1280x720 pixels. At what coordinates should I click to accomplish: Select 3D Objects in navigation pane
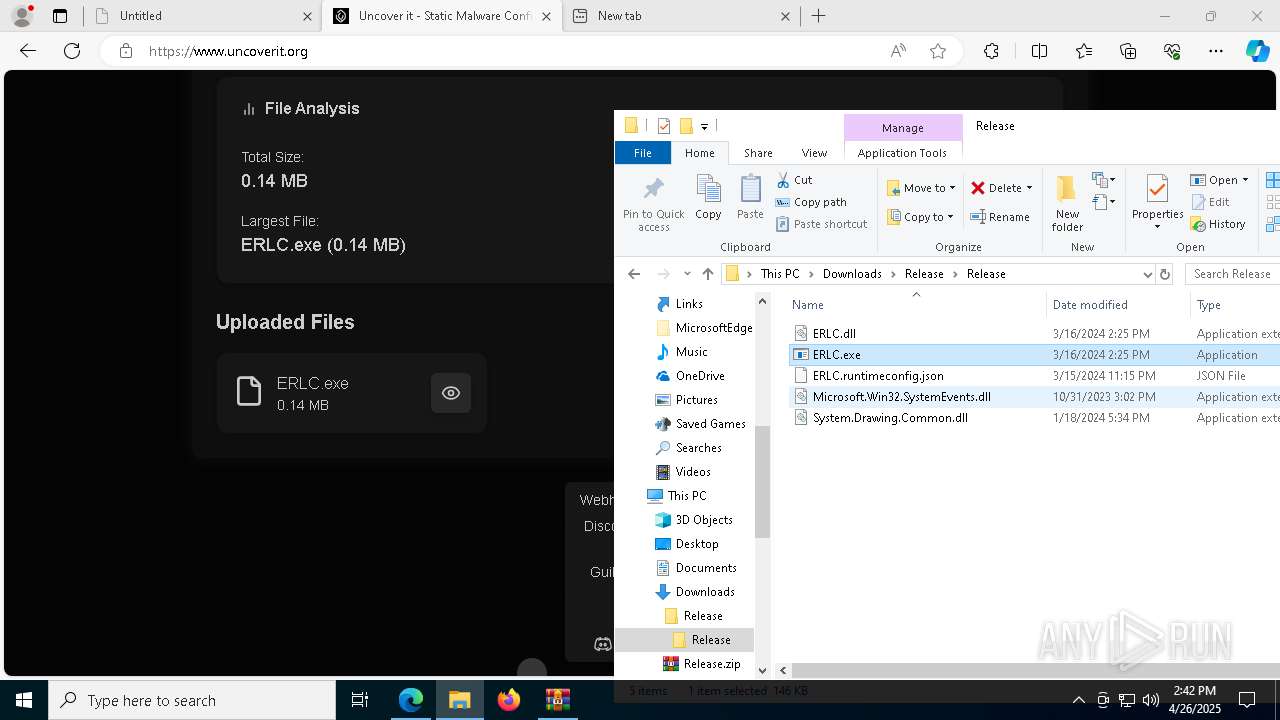pos(704,520)
